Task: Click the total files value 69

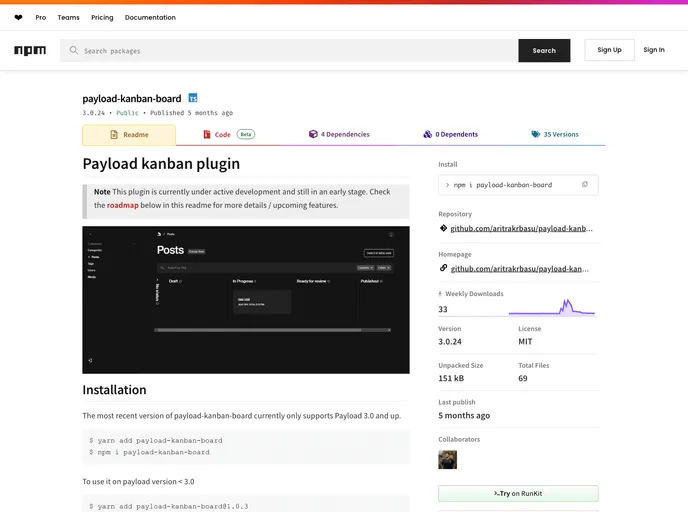Action: pos(523,378)
